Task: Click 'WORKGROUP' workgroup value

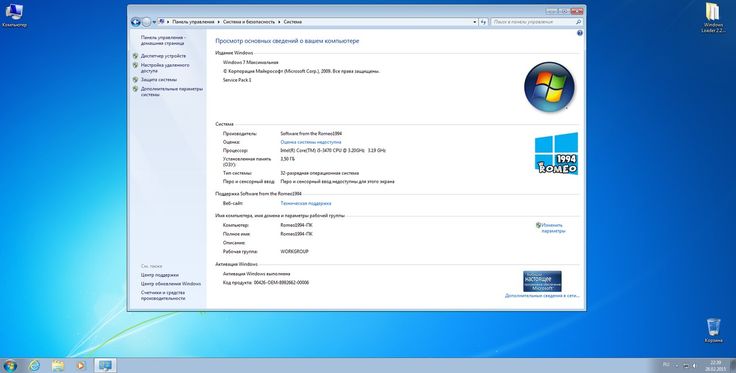Action: point(294,252)
